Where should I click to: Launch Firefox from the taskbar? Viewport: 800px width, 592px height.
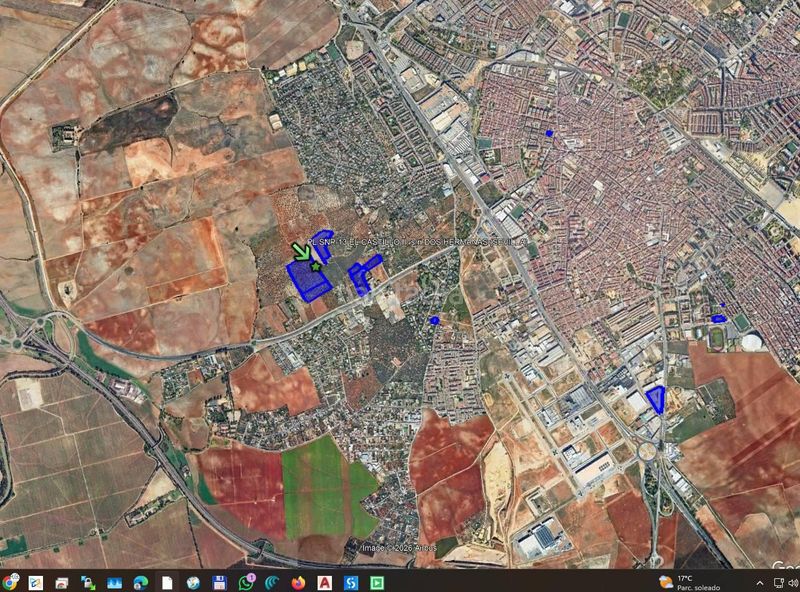pos(298,582)
